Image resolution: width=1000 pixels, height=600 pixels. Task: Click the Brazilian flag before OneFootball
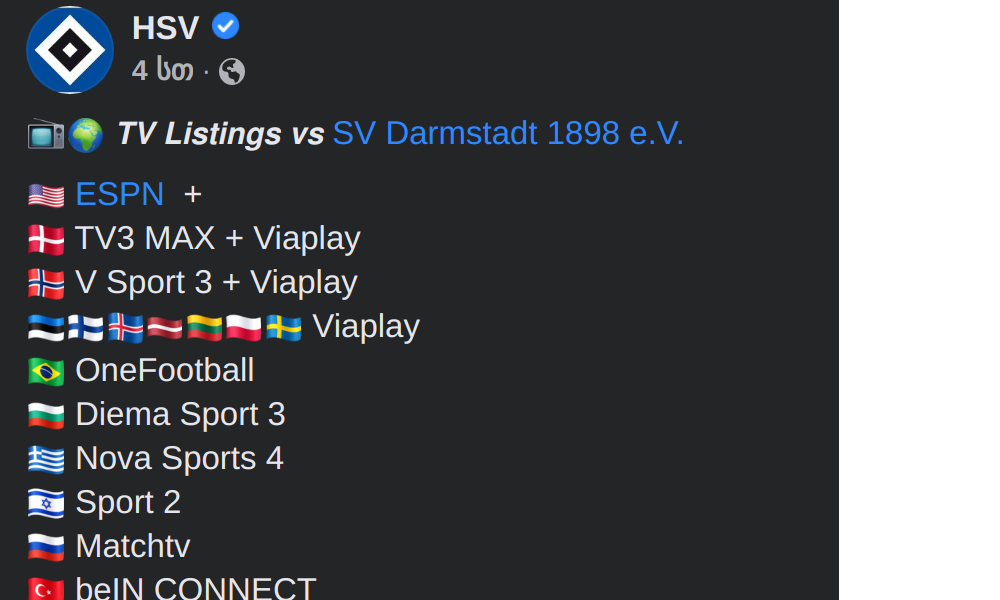point(46,371)
